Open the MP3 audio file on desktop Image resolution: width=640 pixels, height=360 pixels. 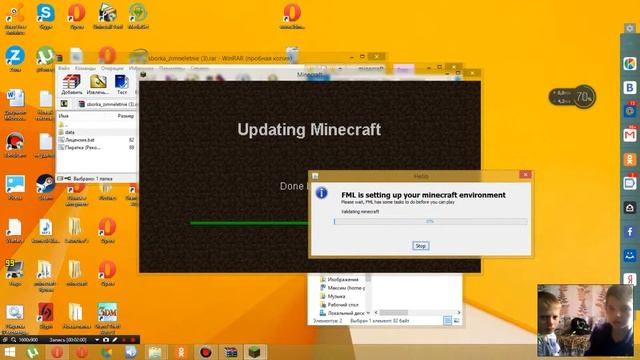click(45, 231)
